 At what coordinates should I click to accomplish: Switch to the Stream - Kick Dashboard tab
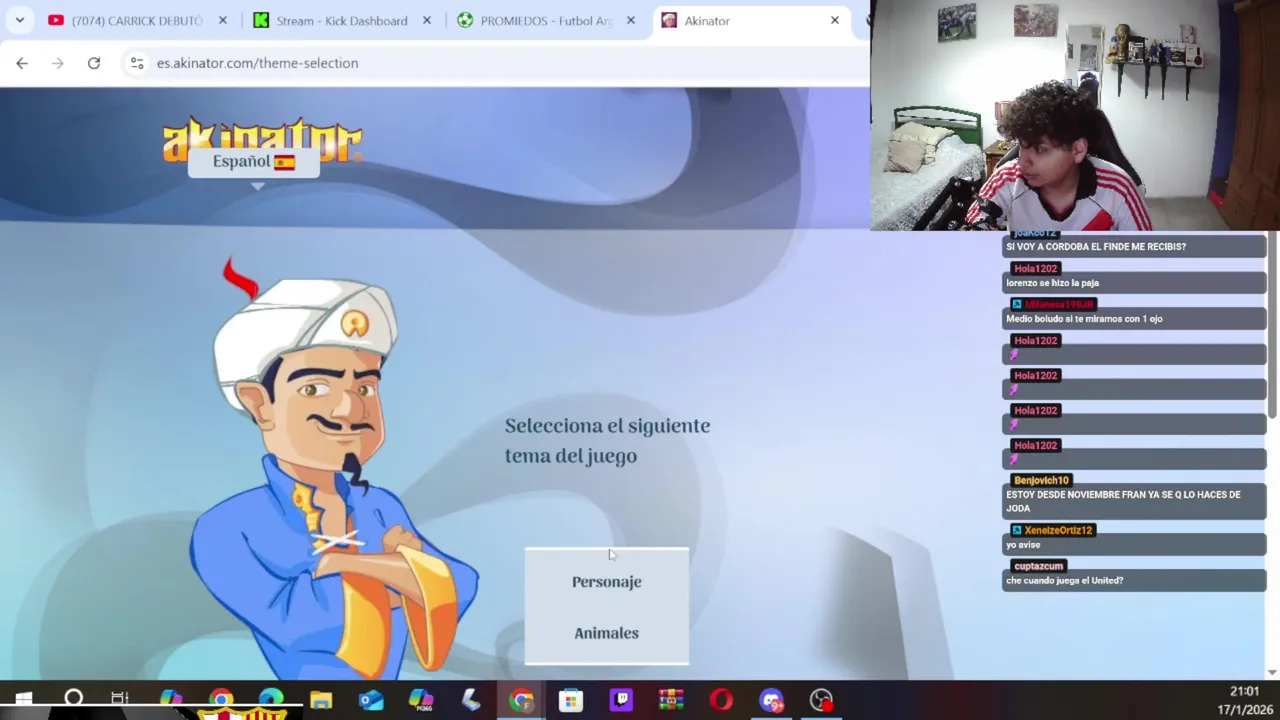(342, 20)
